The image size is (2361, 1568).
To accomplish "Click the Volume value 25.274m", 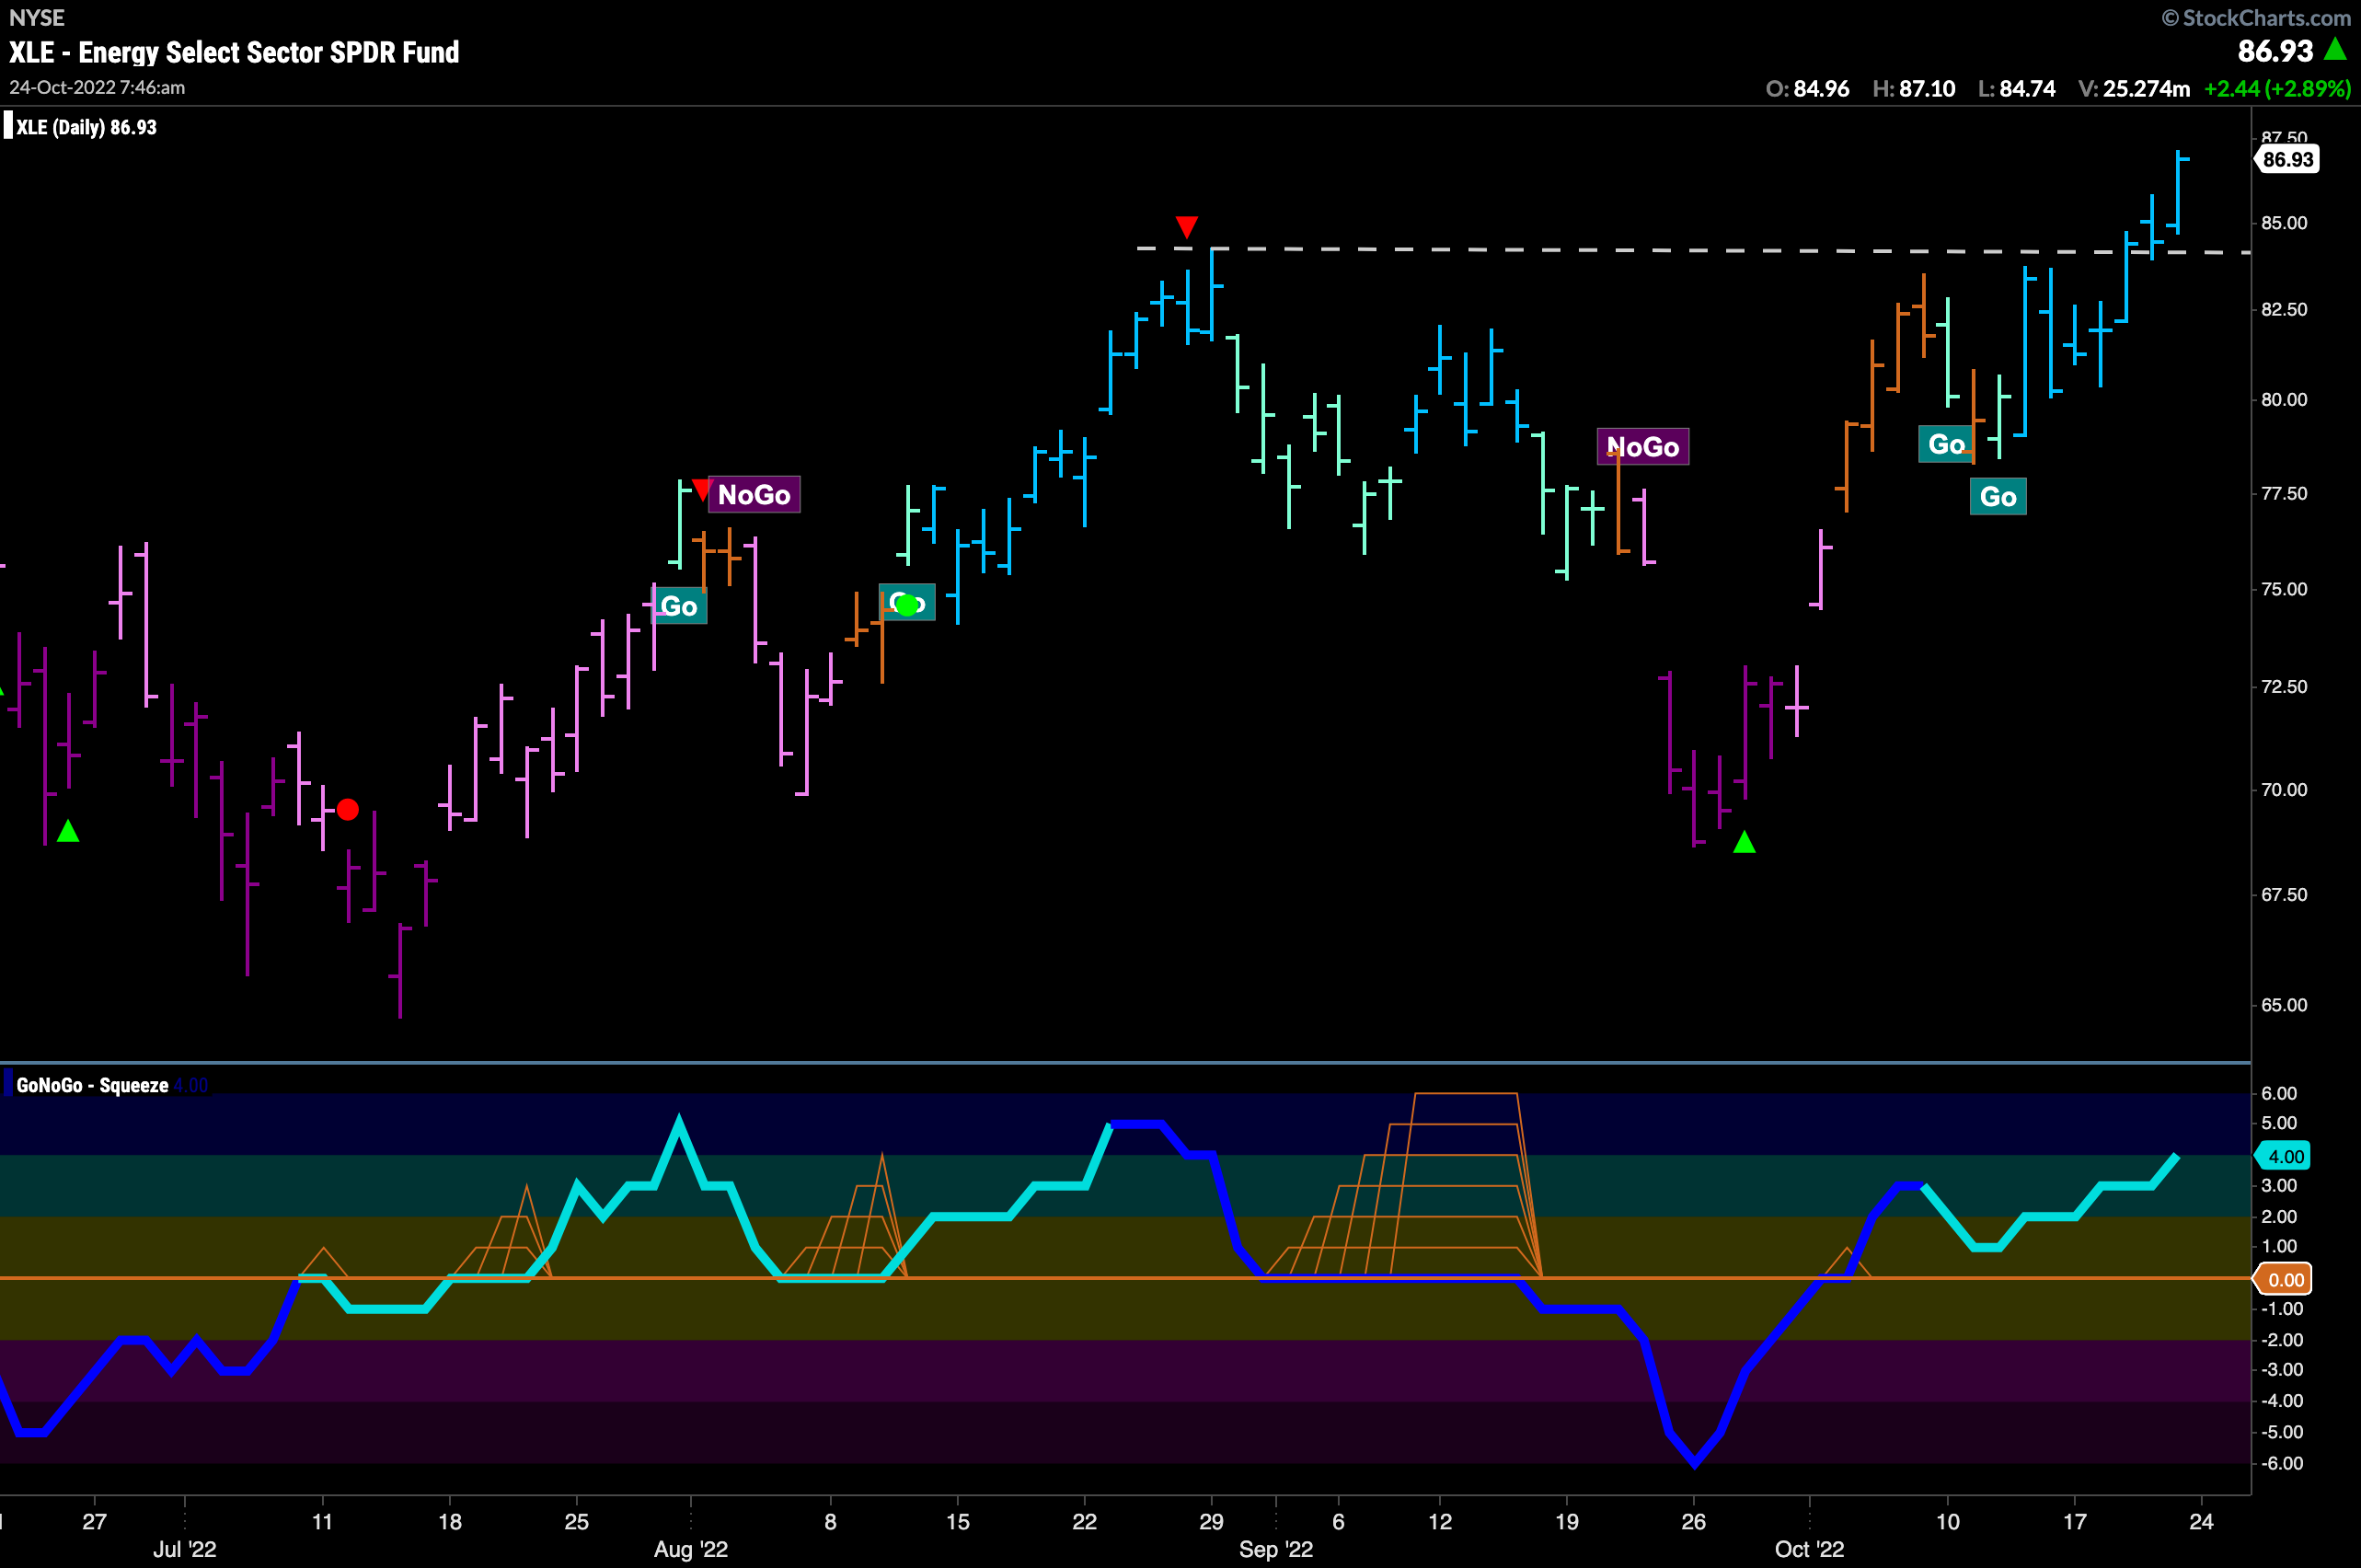I will [x=2146, y=88].
